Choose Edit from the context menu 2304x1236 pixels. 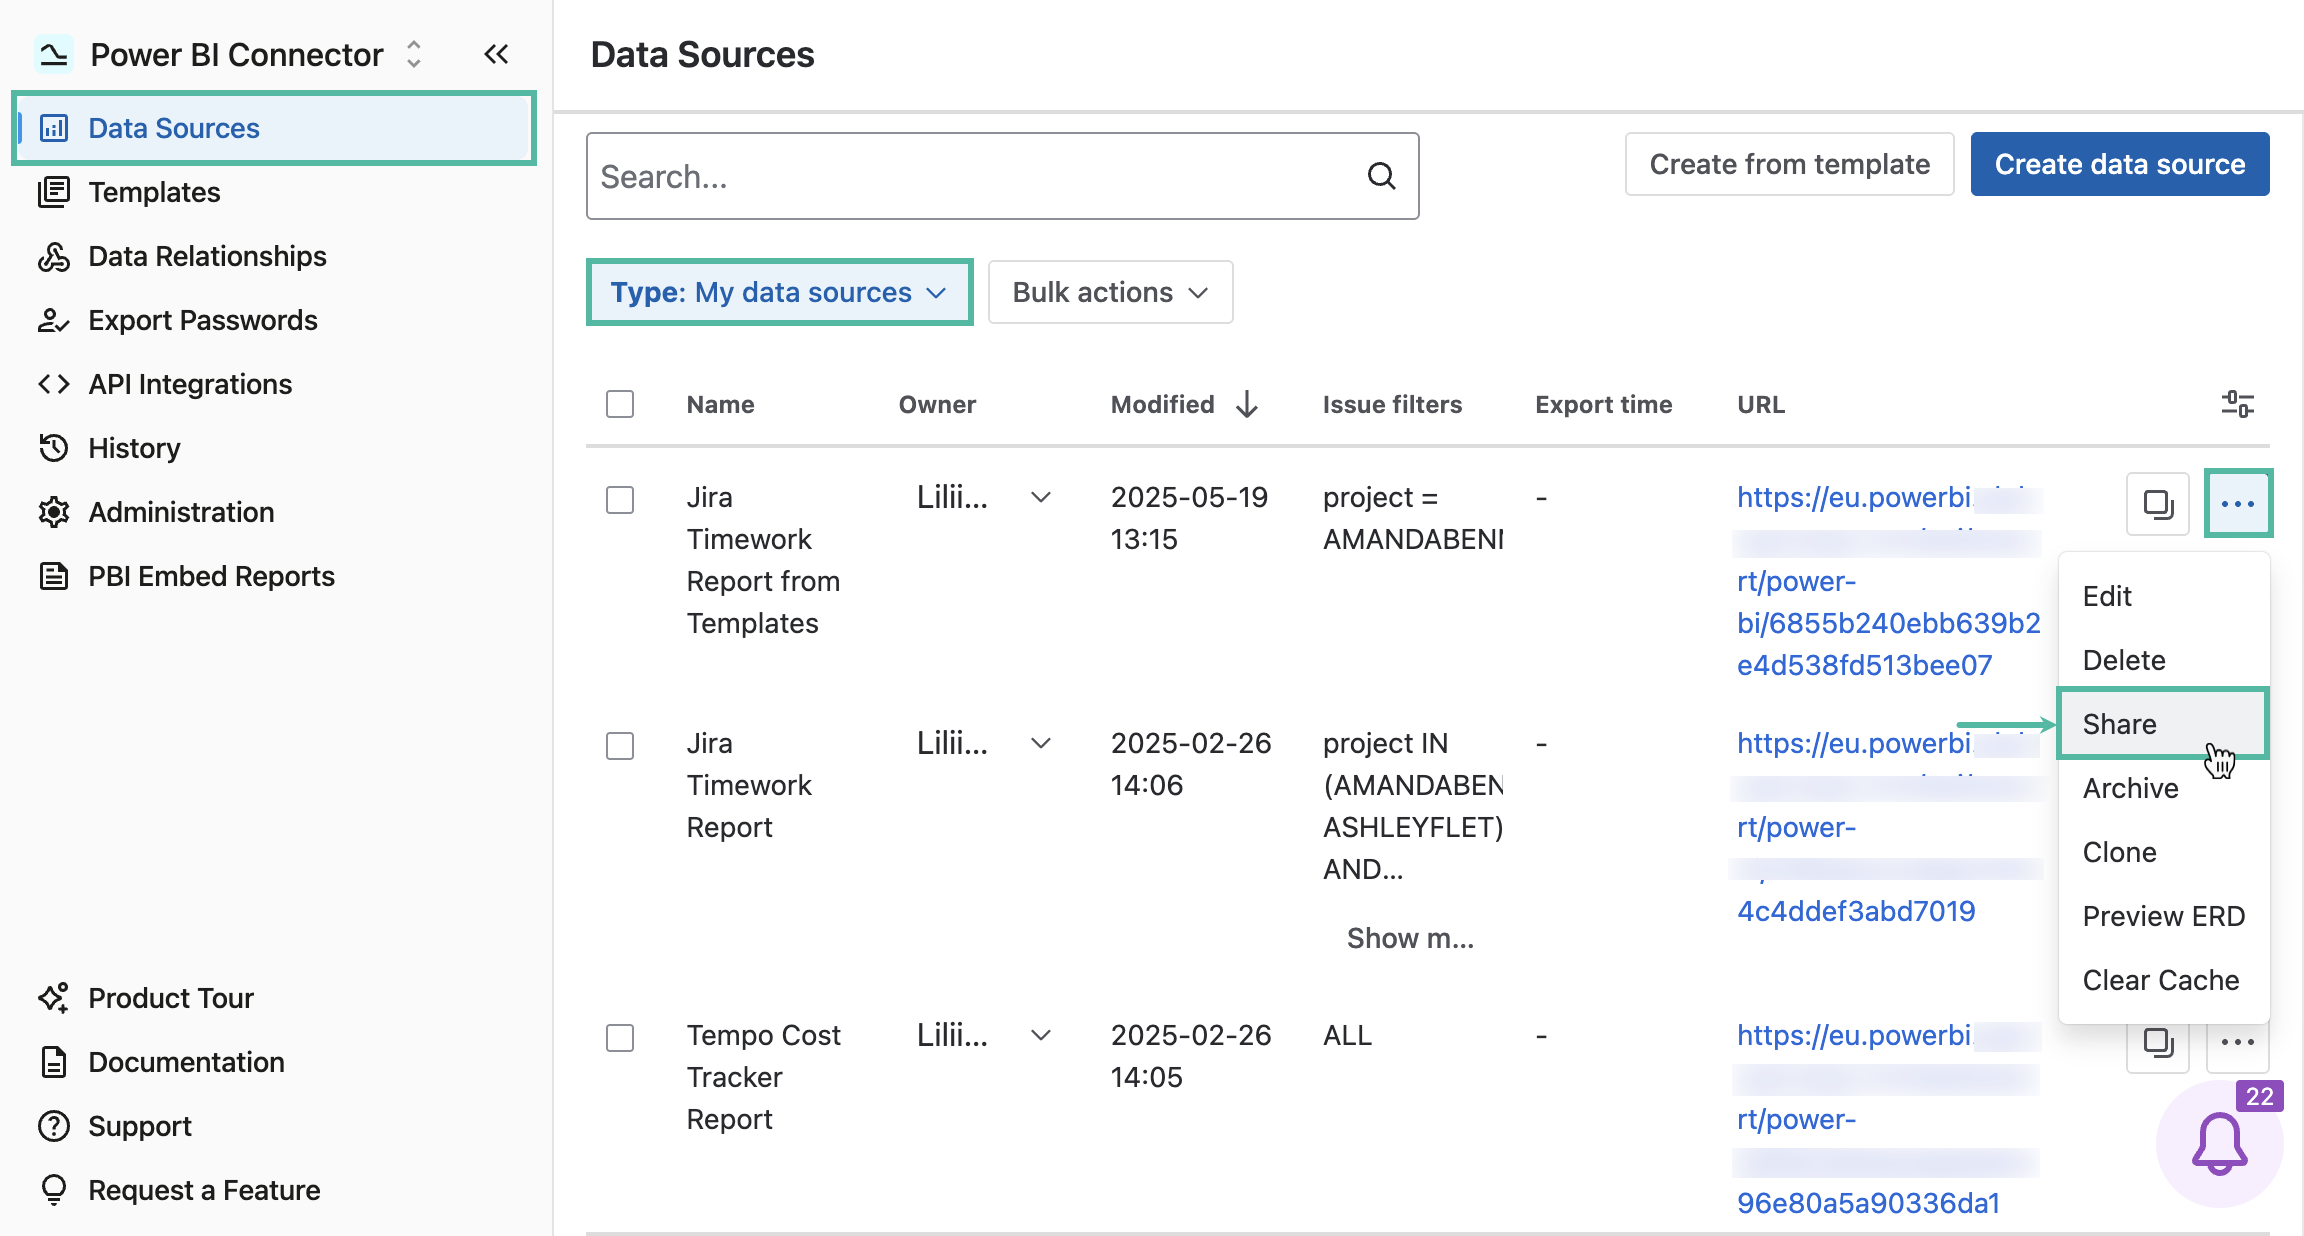coord(2163,596)
